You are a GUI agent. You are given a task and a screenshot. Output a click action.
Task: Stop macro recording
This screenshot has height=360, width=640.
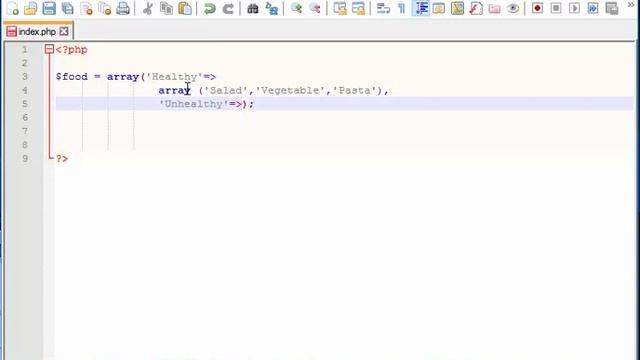point(556,8)
